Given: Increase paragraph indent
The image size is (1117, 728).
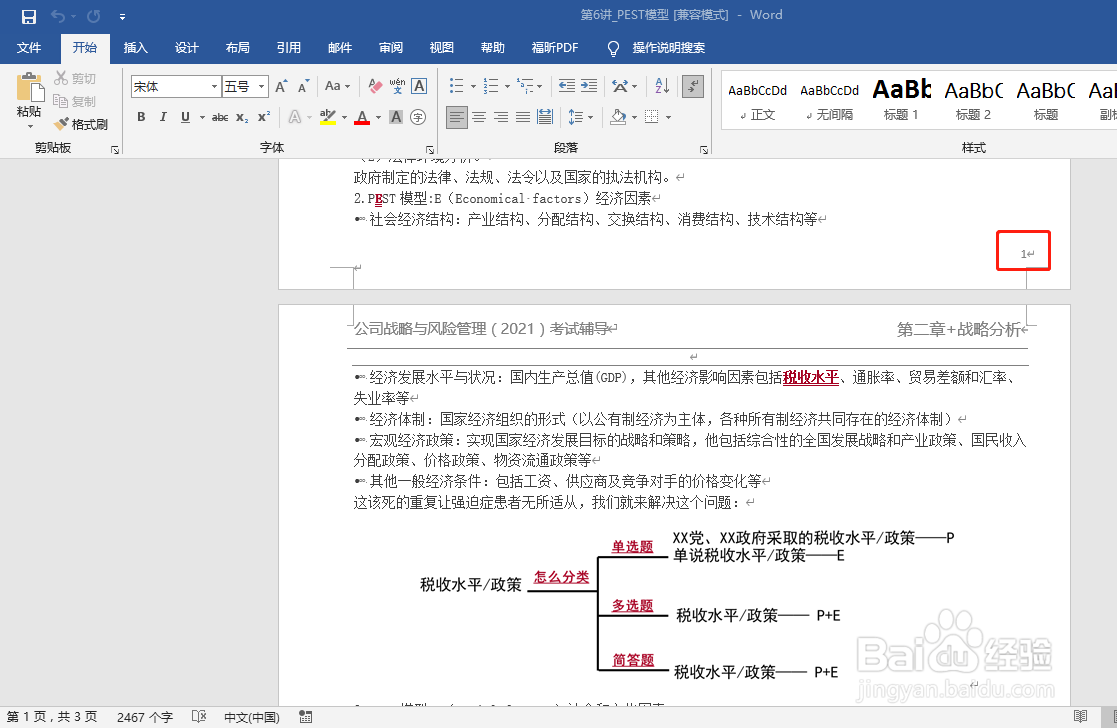Looking at the screenshot, I should point(589,86).
